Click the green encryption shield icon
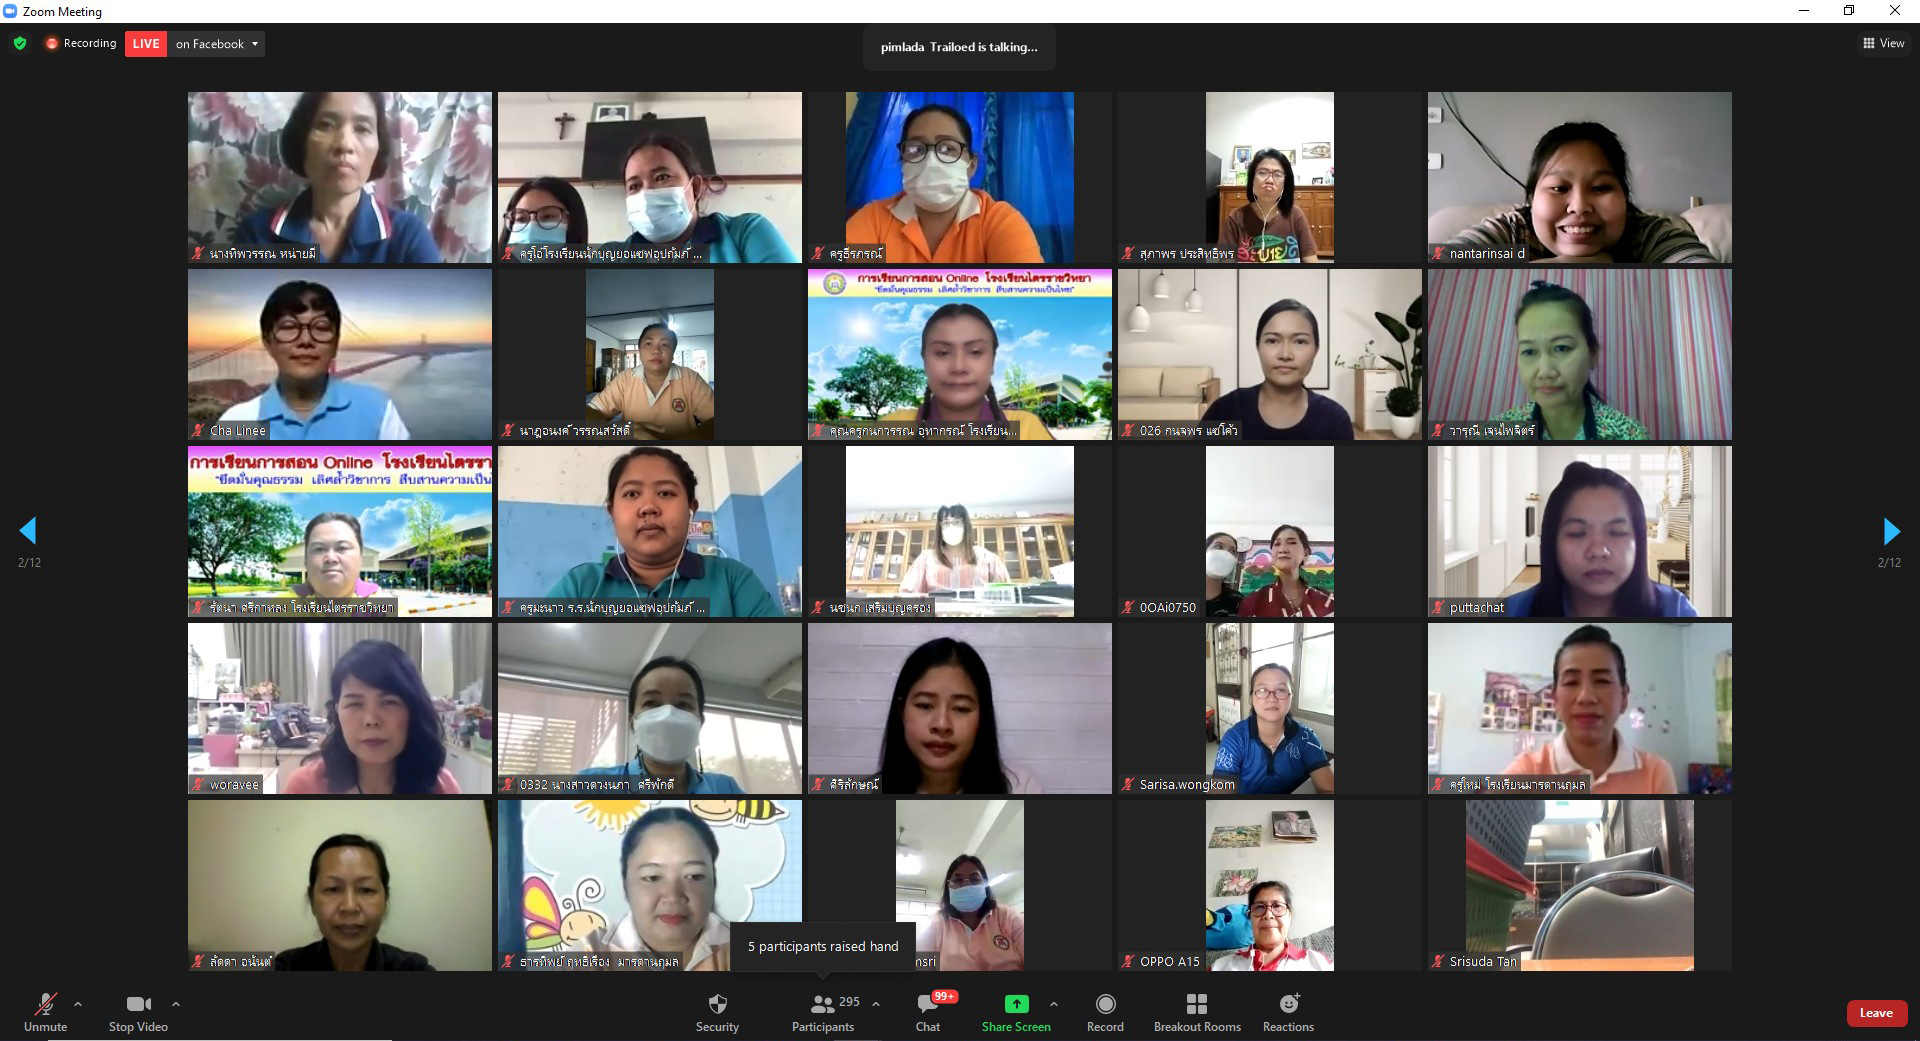The image size is (1920, 1041). (x=20, y=43)
